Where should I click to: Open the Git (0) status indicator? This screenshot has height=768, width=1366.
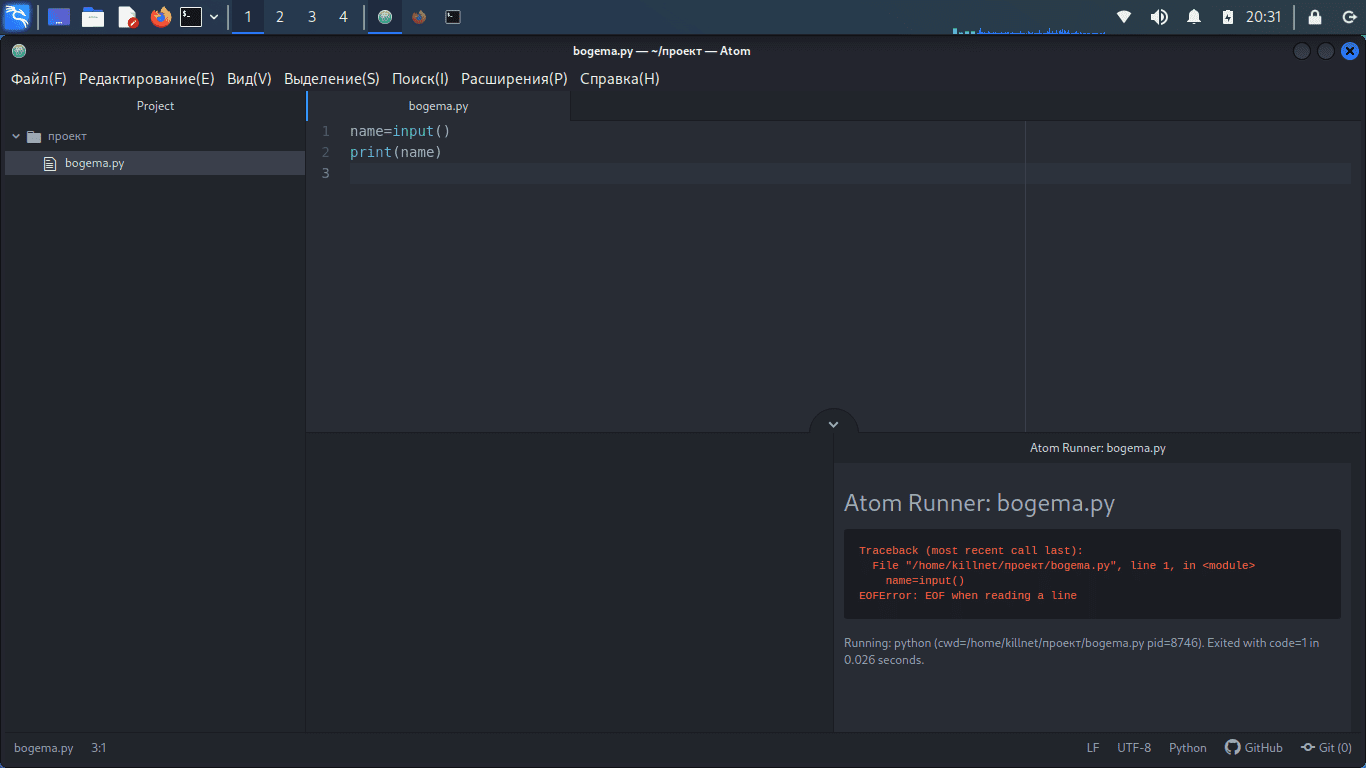click(x=1326, y=748)
